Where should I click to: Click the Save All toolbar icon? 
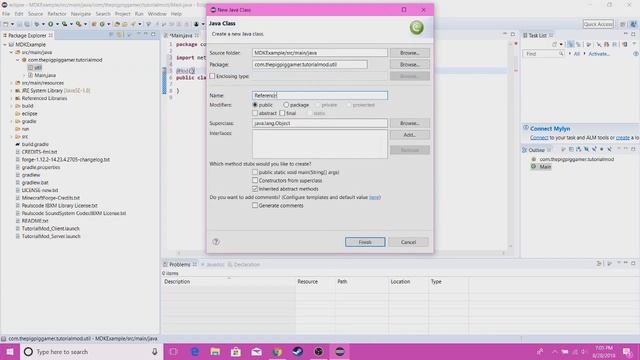[x=27, y=24]
